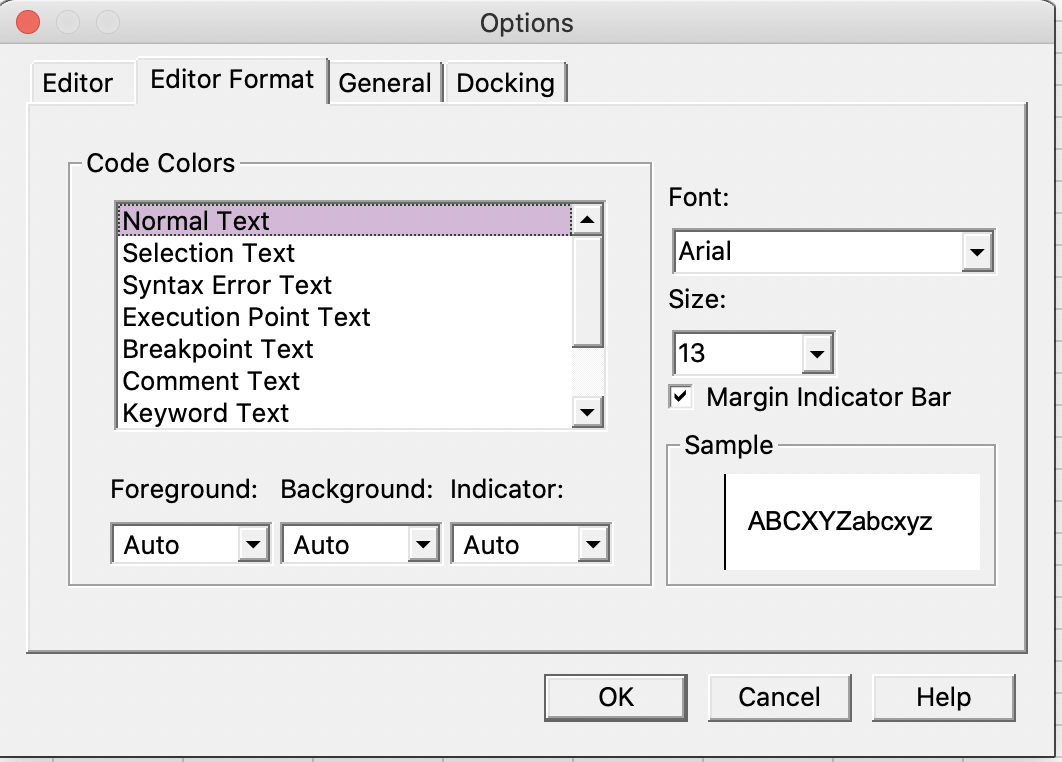The image size is (1062, 762).
Task: Switch to the Editor tab
Action: click(x=78, y=83)
